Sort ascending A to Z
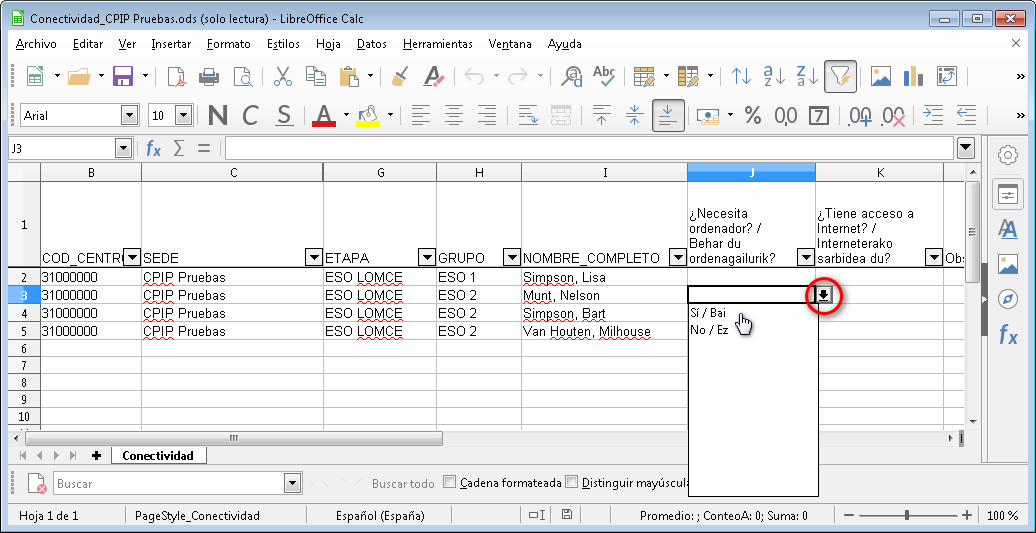1036x533 pixels. coord(774,77)
